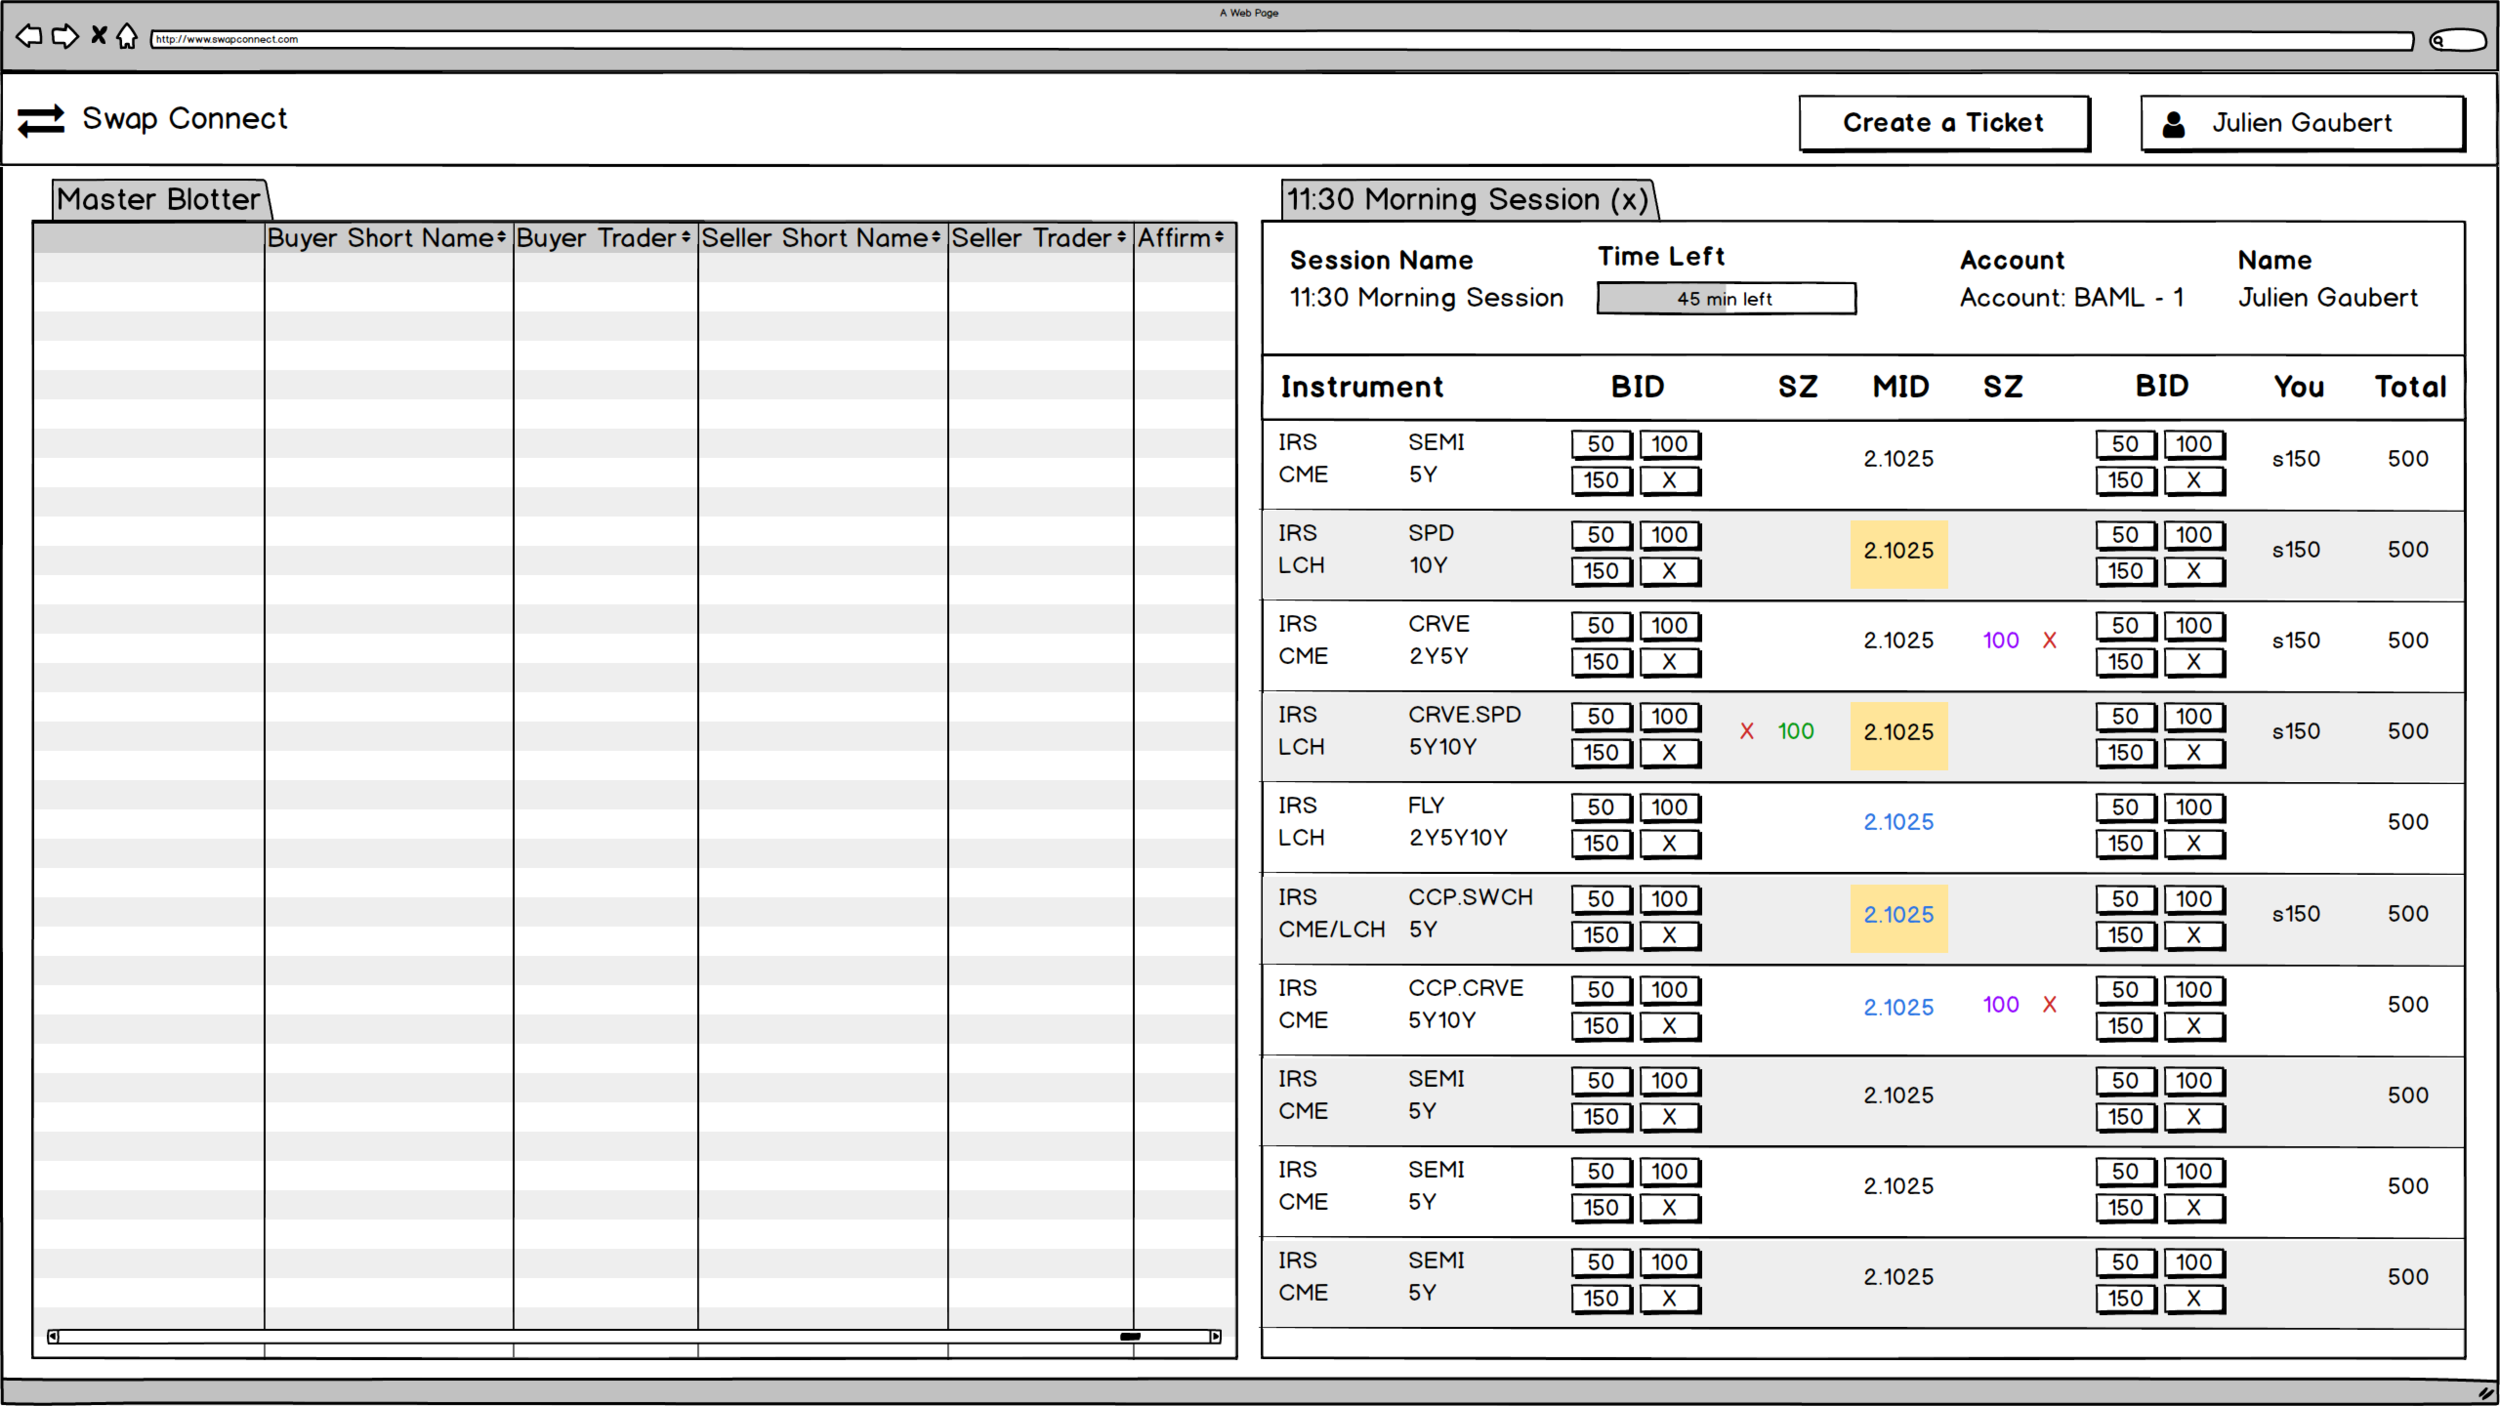Click right 150 button for CRVE 2Y5Y
The height and width of the screenshot is (1406, 2500).
(2125, 662)
